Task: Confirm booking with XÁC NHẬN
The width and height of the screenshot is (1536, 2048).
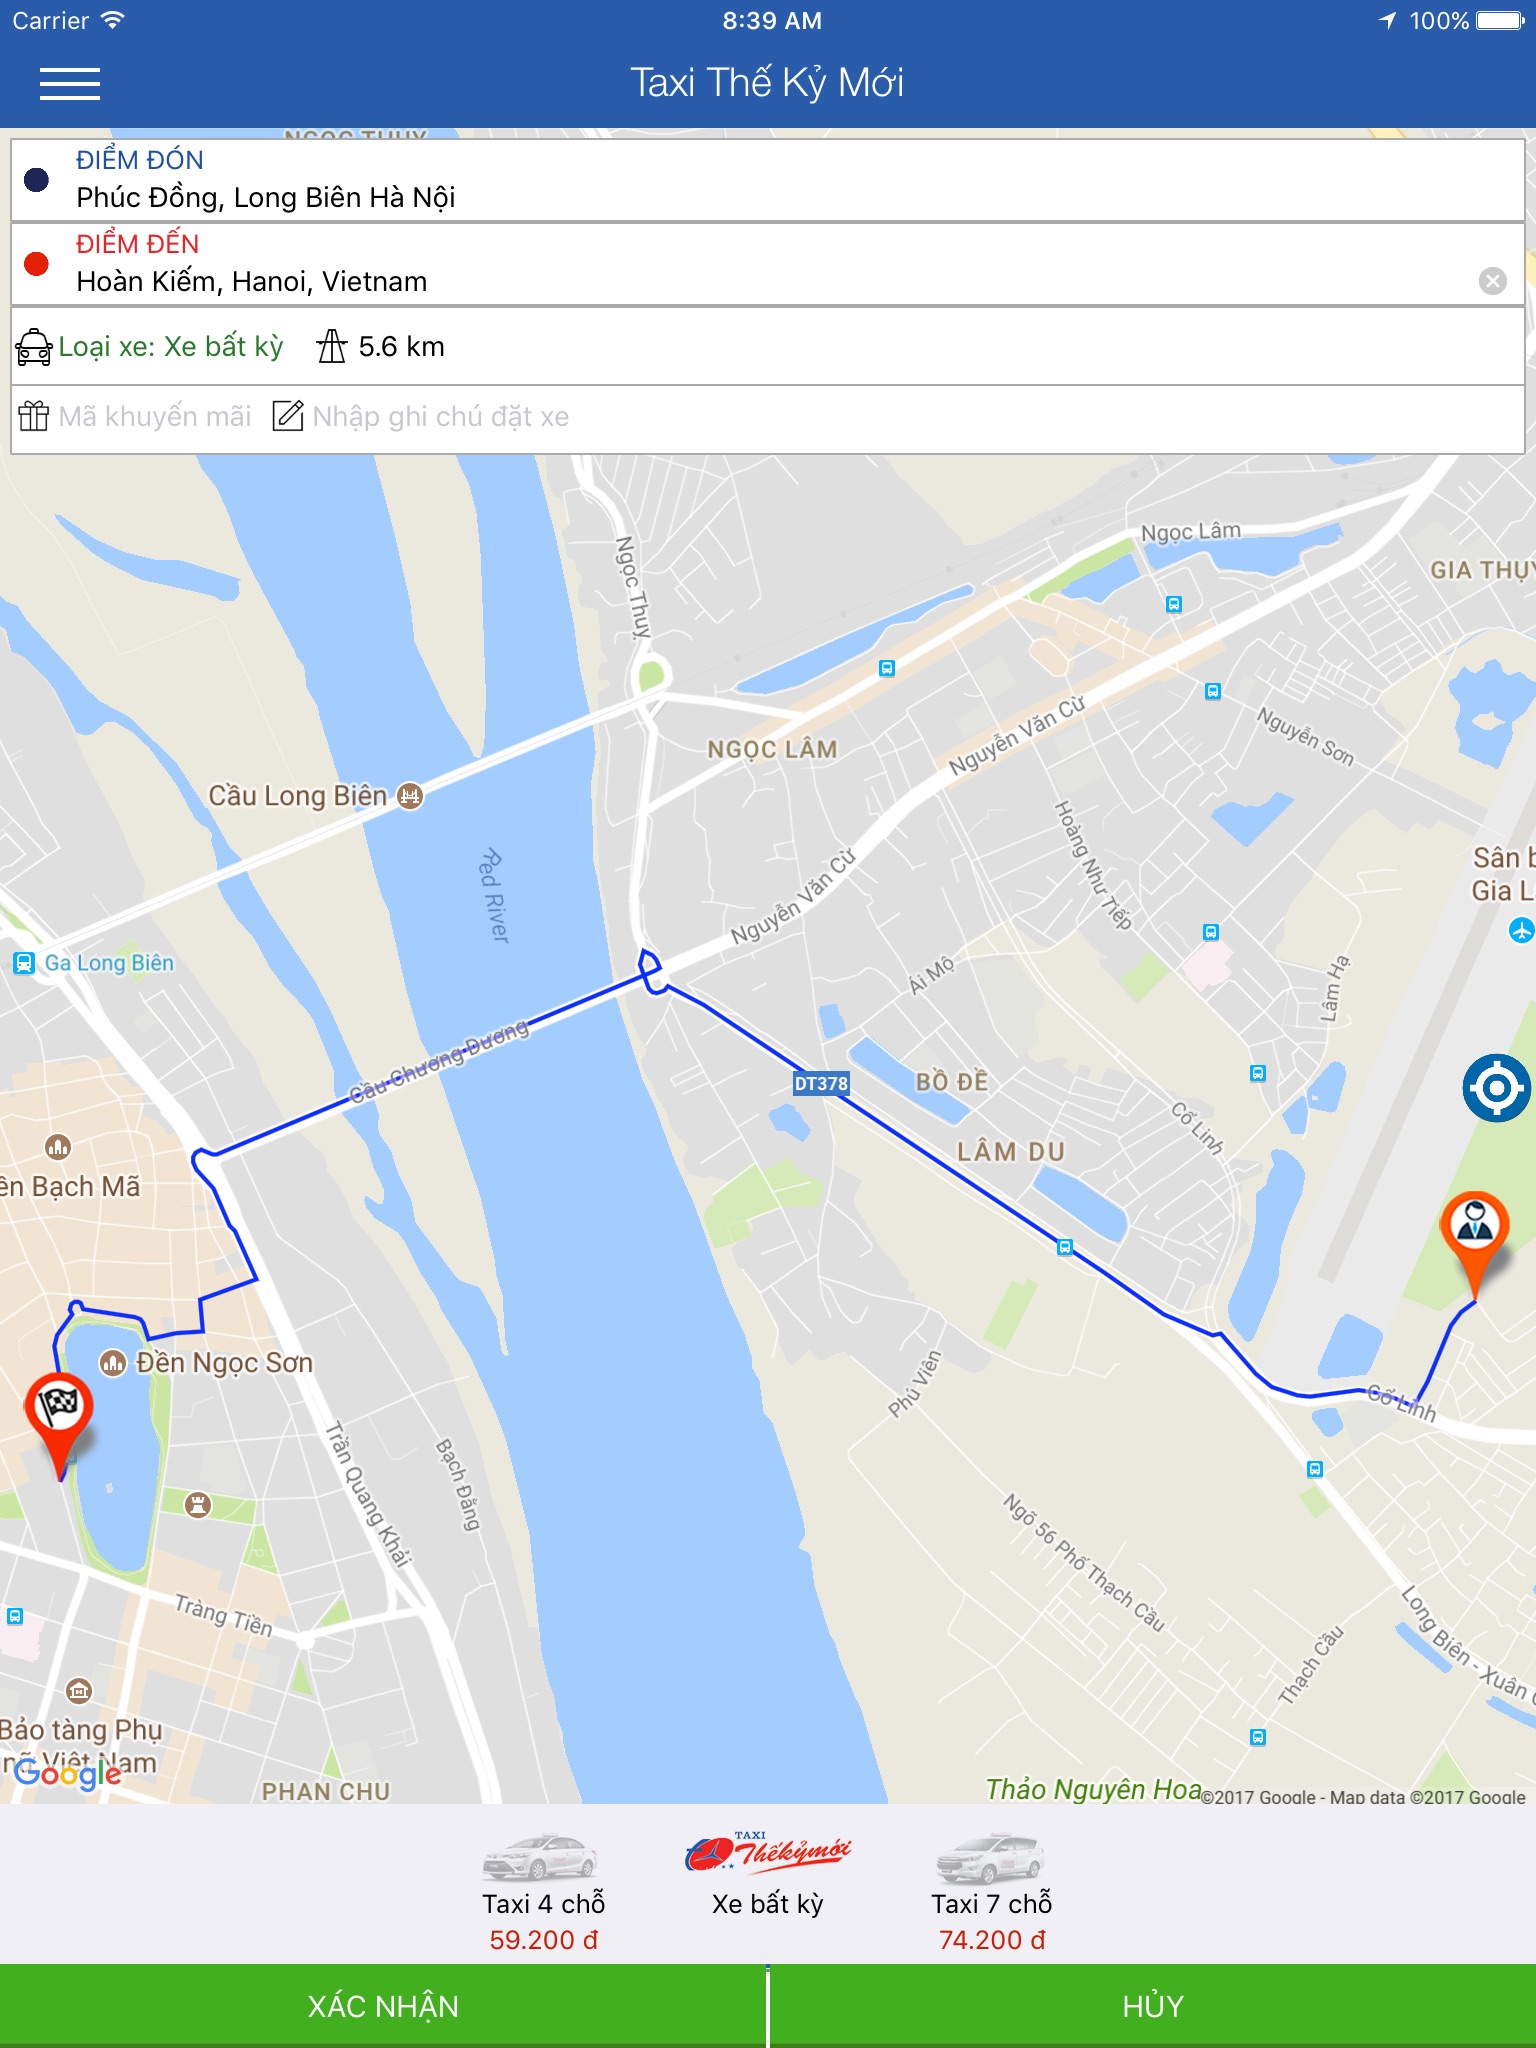Action: tap(383, 2006)
